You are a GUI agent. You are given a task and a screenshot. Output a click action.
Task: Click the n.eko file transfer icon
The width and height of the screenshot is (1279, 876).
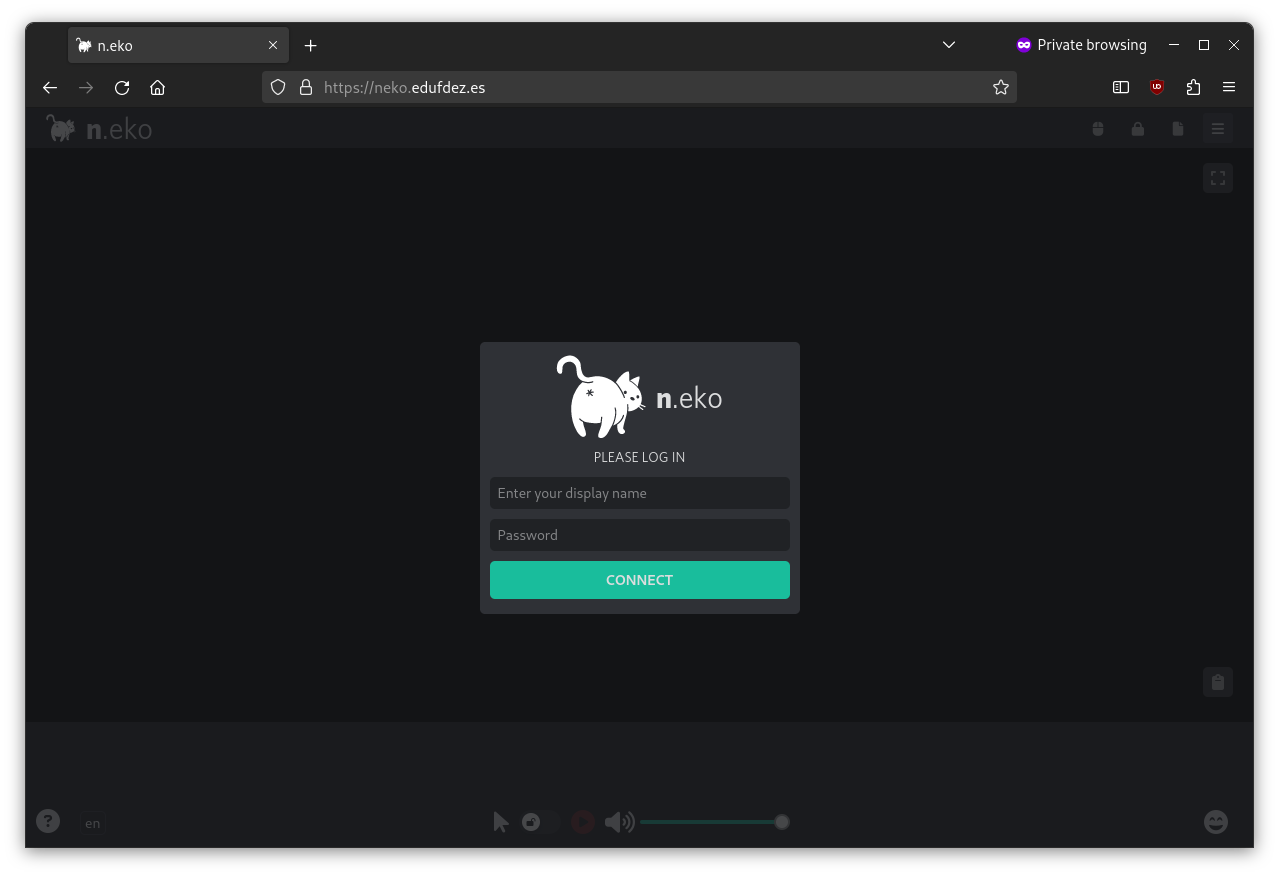[x=1177, y=129]
